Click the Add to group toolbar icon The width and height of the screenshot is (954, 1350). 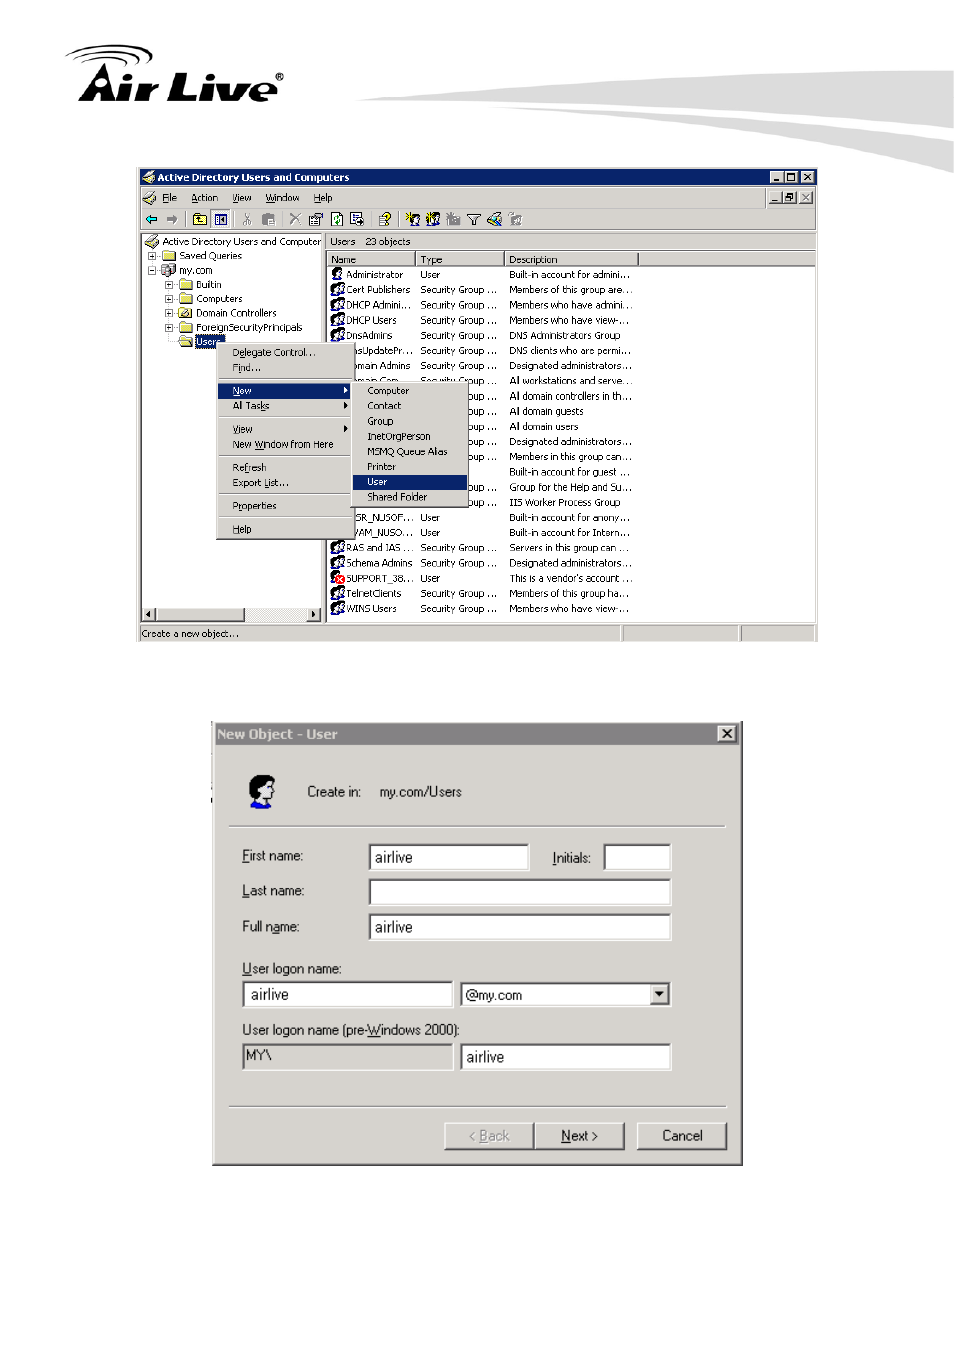coord(515,219)
